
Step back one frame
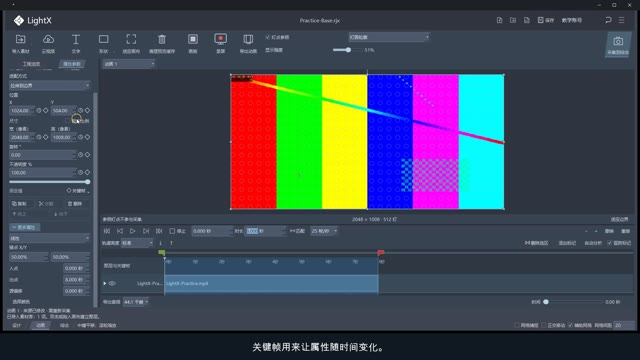[120, 231]
